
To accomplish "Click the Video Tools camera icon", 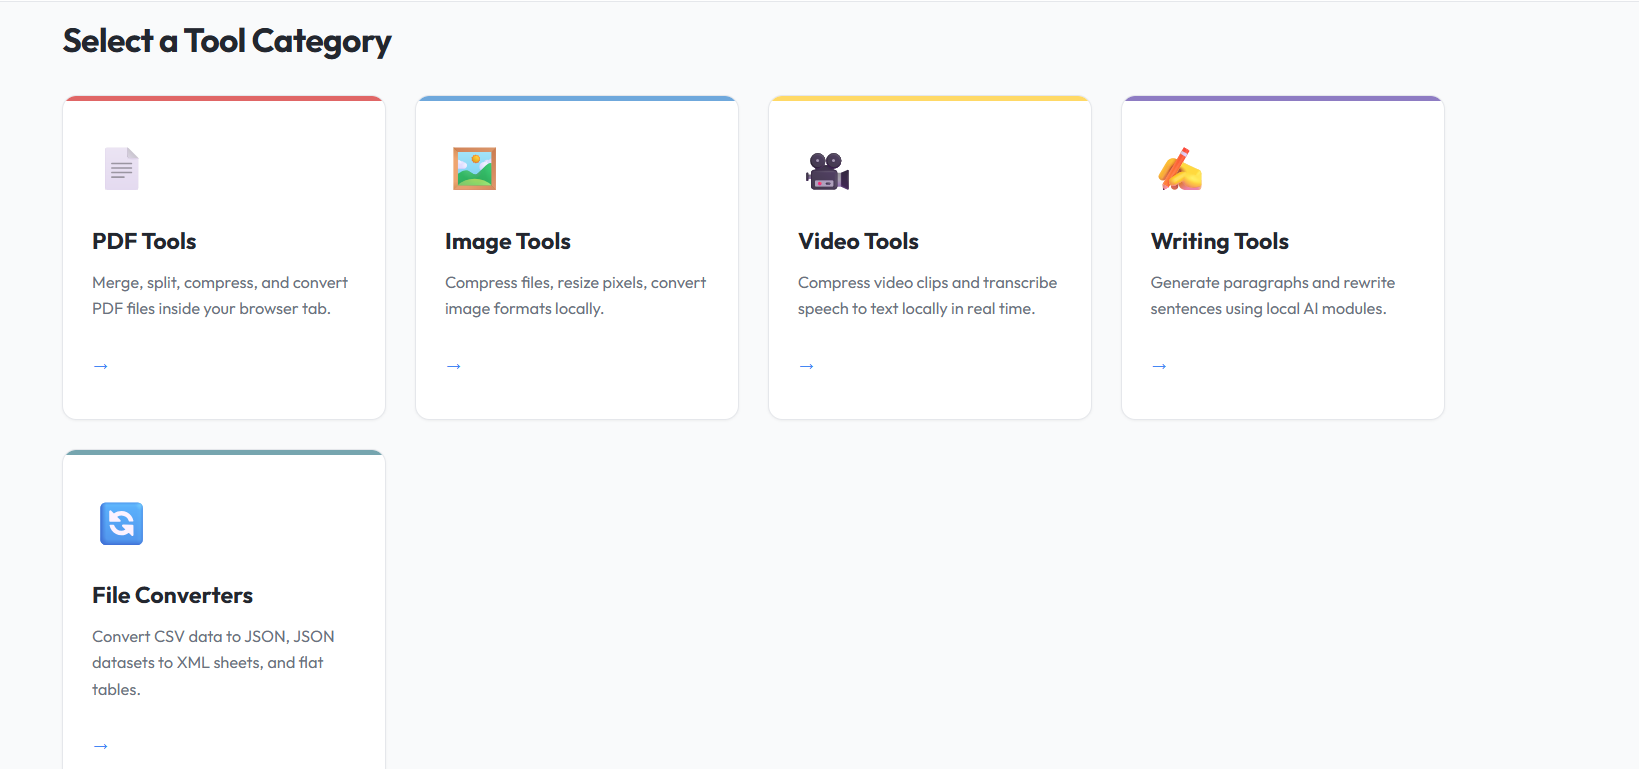I will [x=827, y=171].
